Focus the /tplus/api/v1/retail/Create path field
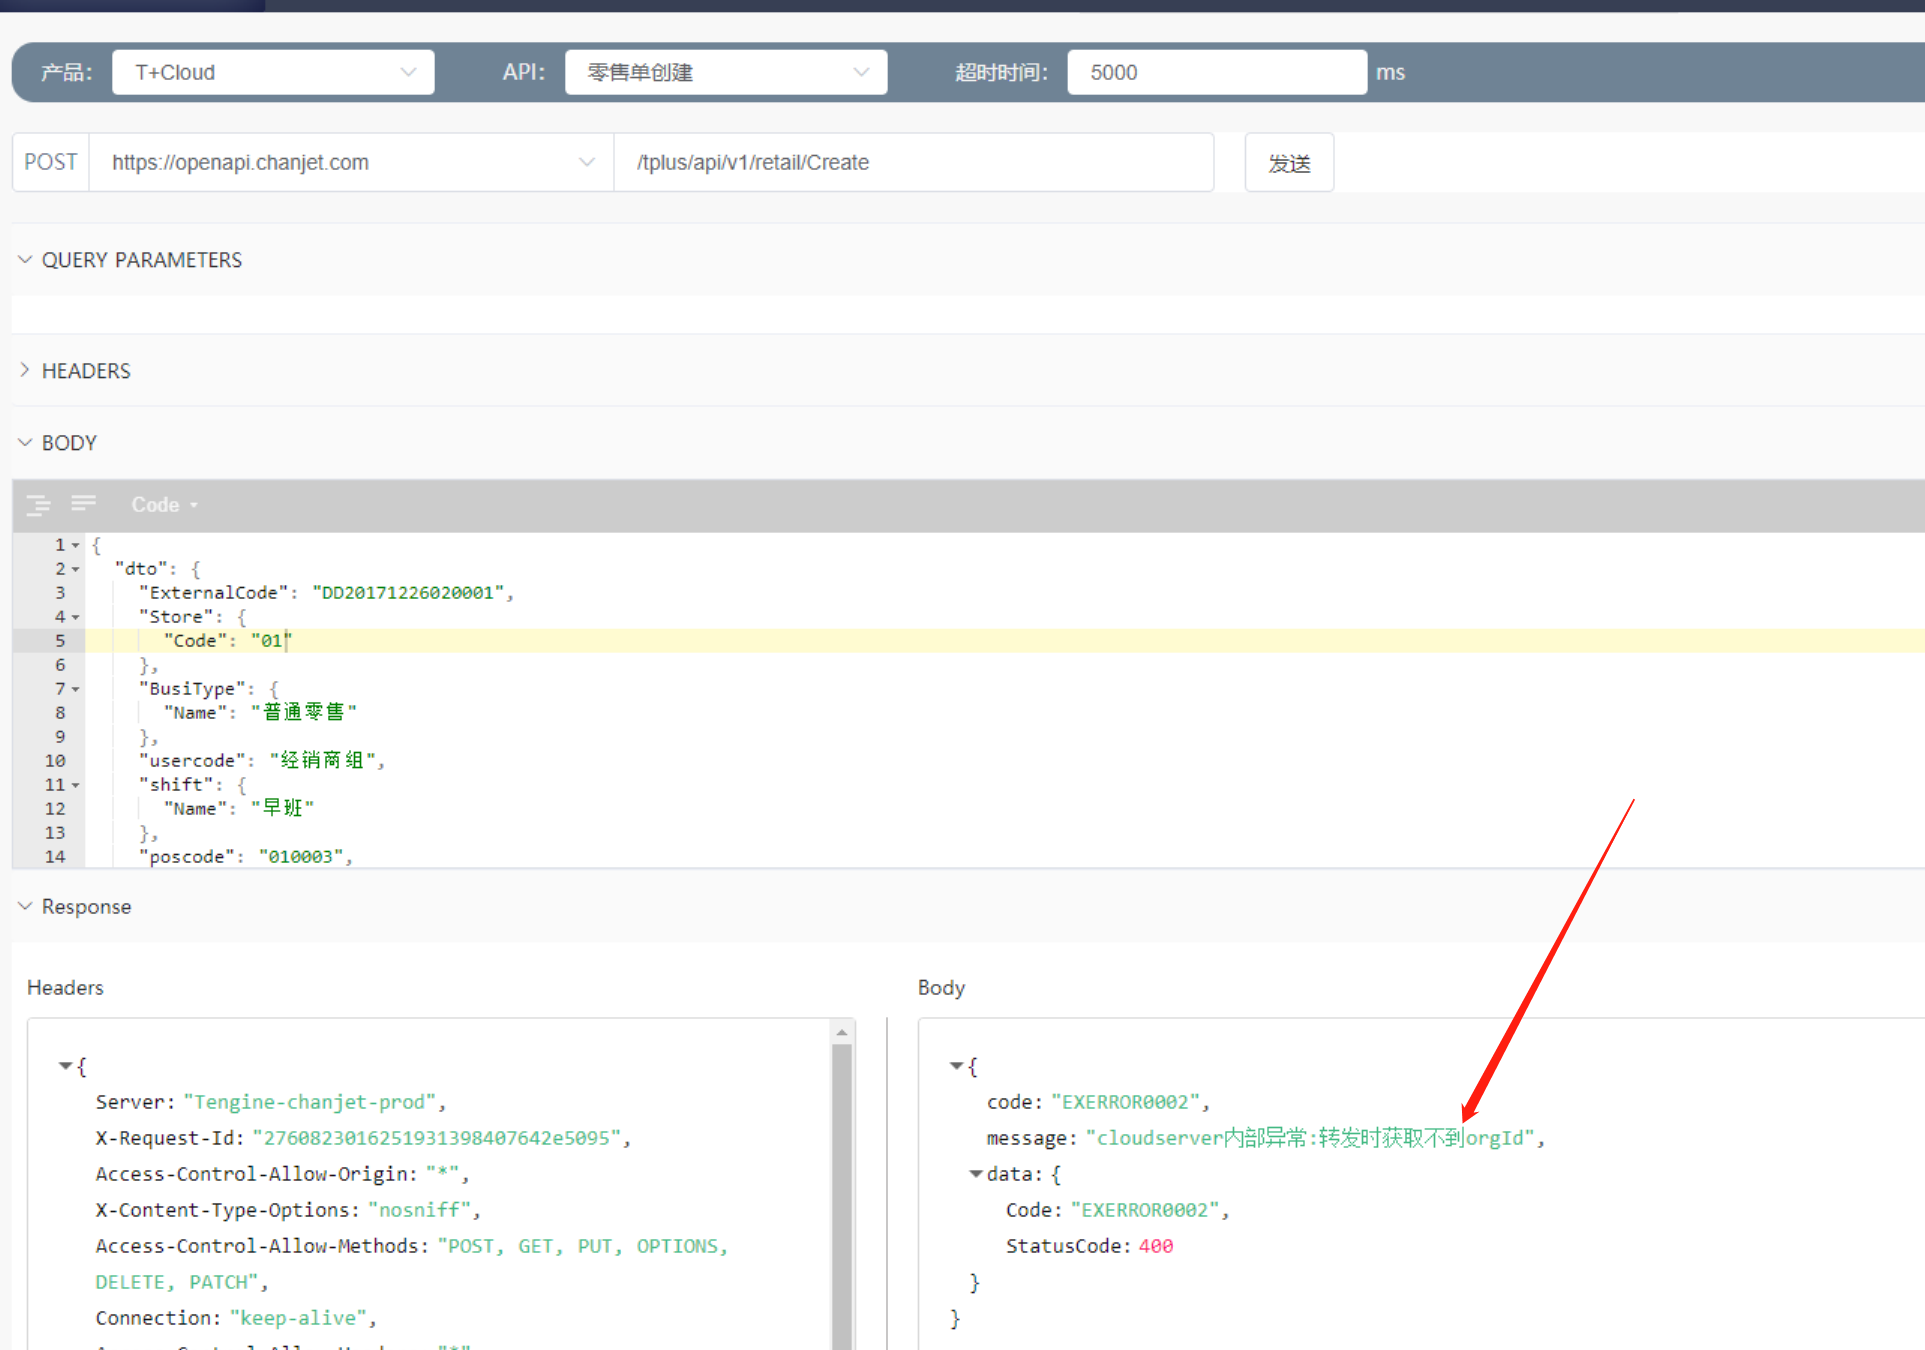 [x=914, y=162]
